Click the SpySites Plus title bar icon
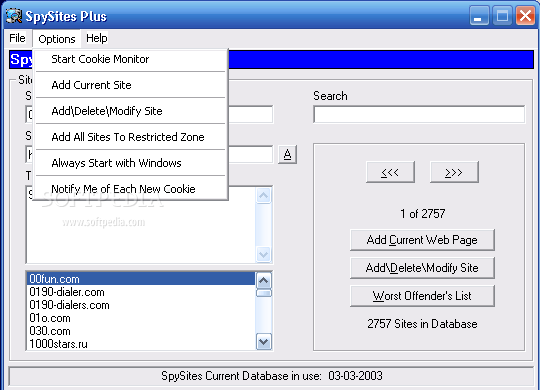The width and height of the screenshot is (540, 390). [14, 16]
